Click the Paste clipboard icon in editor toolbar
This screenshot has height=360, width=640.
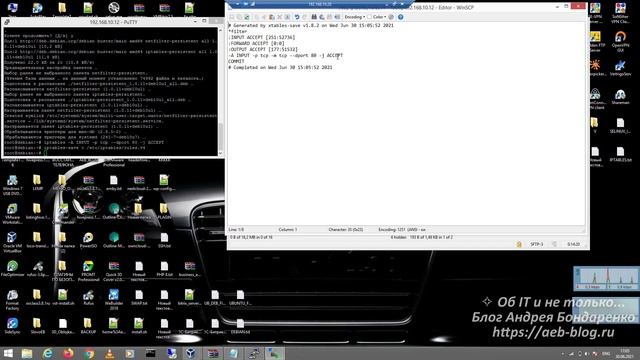click(x=271, y=17)
